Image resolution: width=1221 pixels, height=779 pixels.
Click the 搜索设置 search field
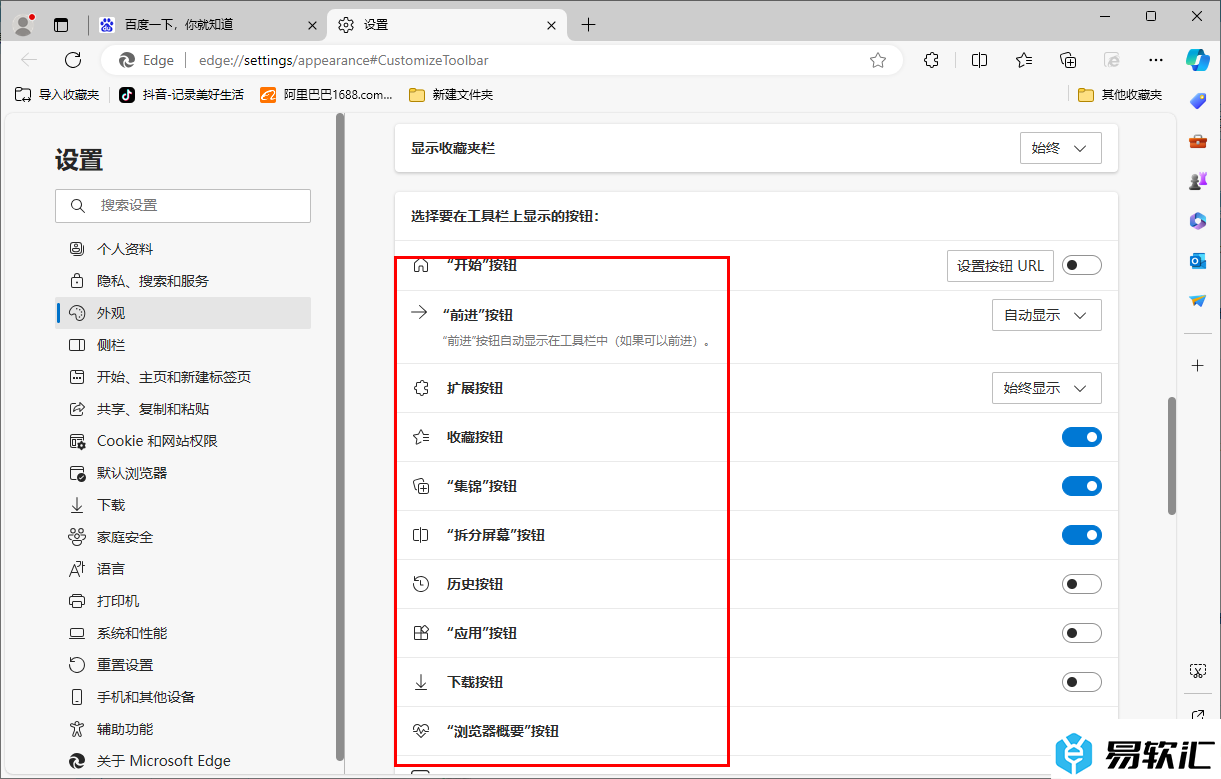point(183,205)
